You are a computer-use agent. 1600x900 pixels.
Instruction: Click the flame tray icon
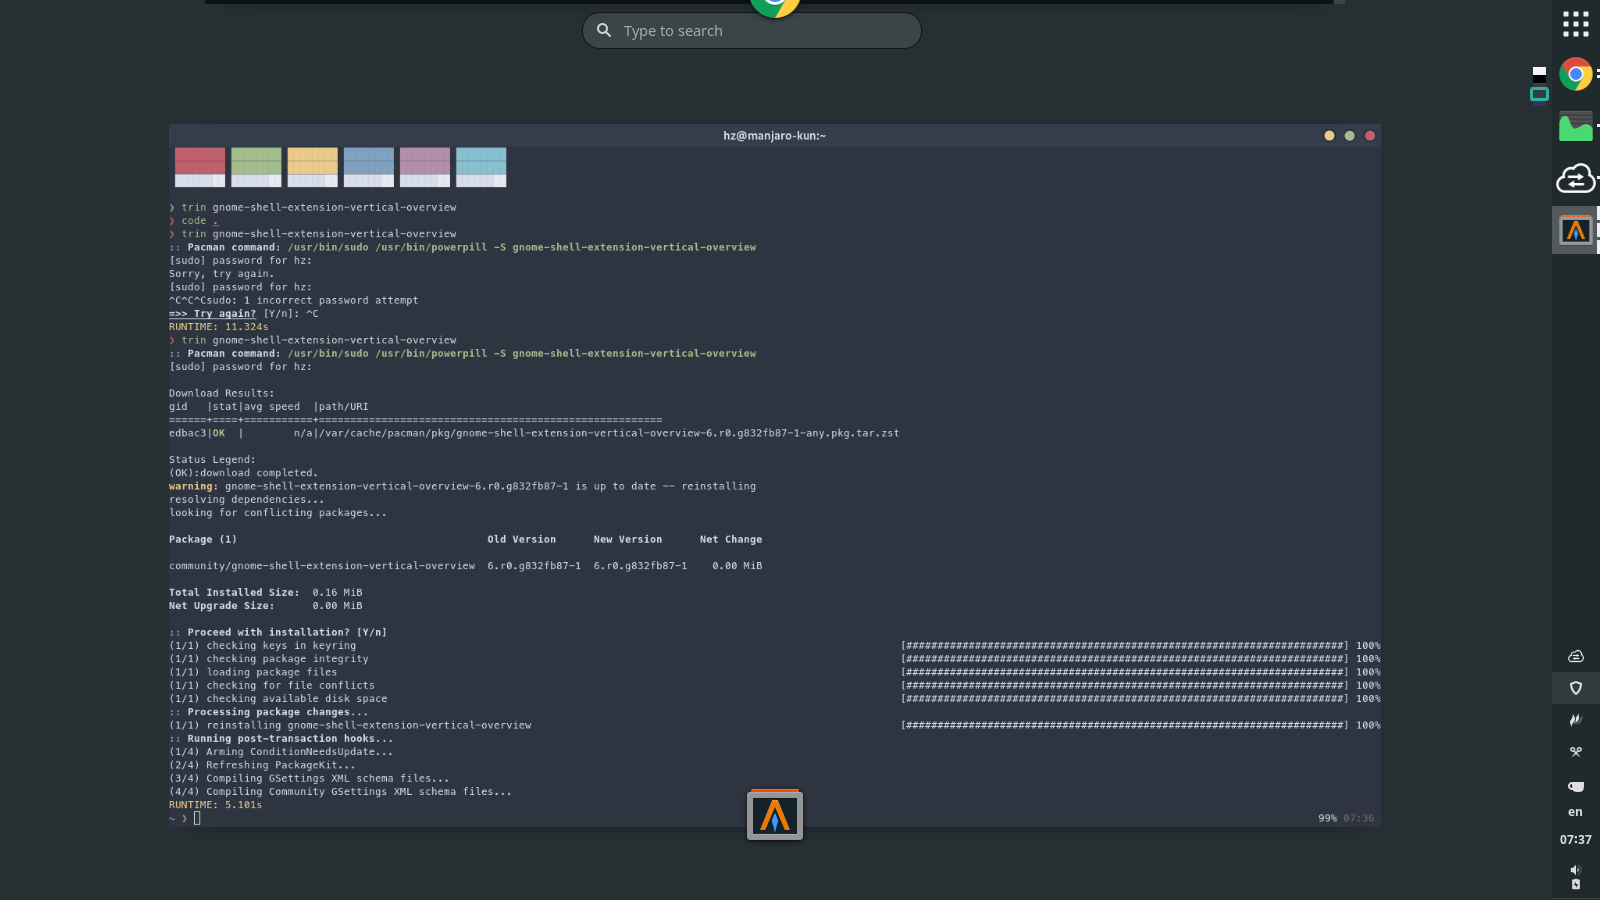[1576, 720]
